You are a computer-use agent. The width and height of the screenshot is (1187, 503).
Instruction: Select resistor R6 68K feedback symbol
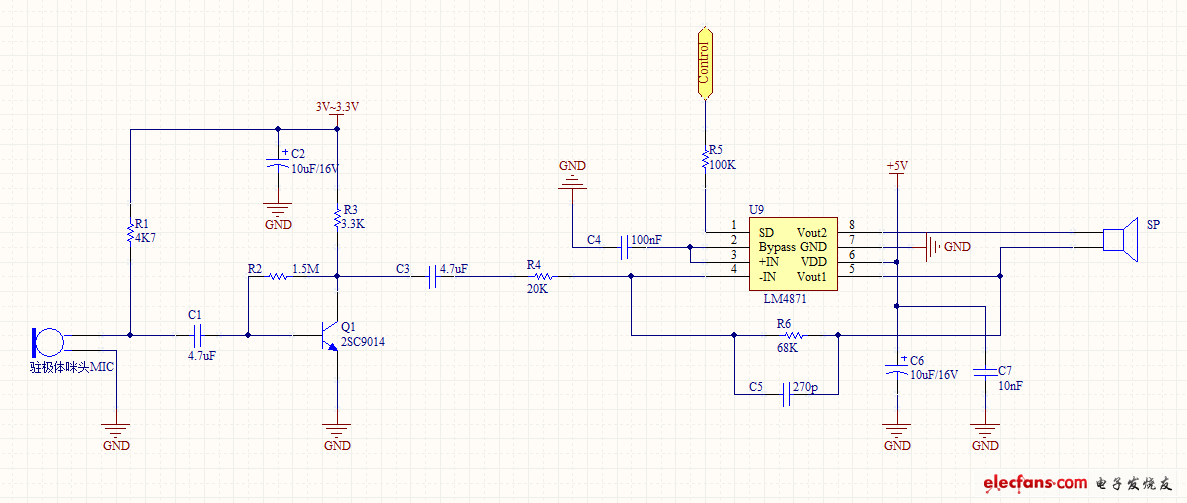pos(792,335)
